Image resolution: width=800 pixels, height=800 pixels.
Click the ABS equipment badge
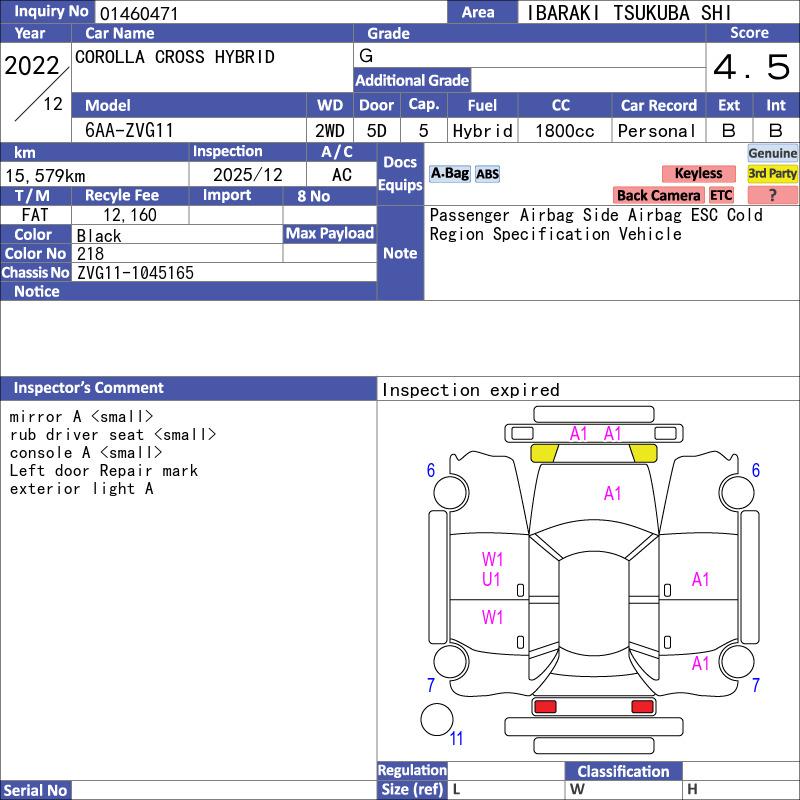[x=487, y=174]
